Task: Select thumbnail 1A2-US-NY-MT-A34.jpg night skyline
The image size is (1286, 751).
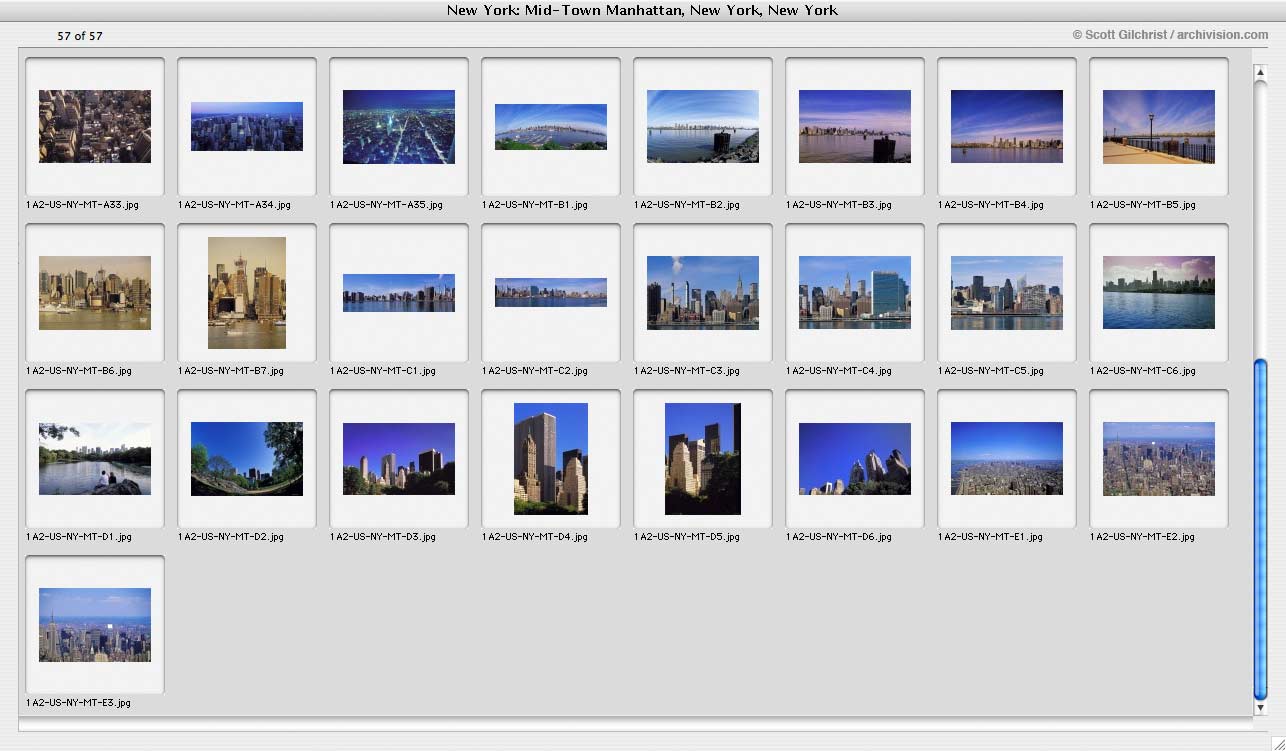Action: point(247,126)
